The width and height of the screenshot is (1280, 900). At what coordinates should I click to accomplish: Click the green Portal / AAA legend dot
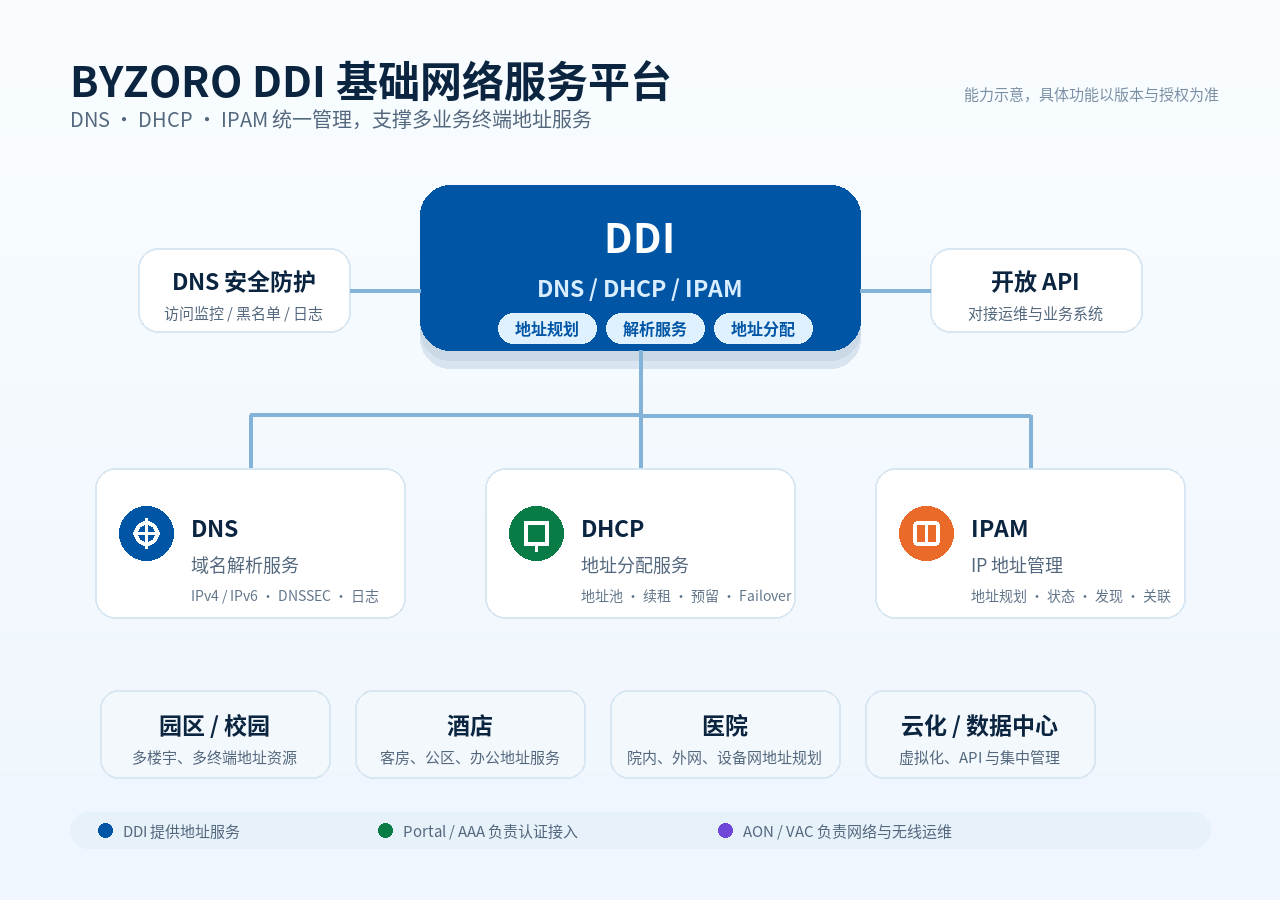pos(386,830)
